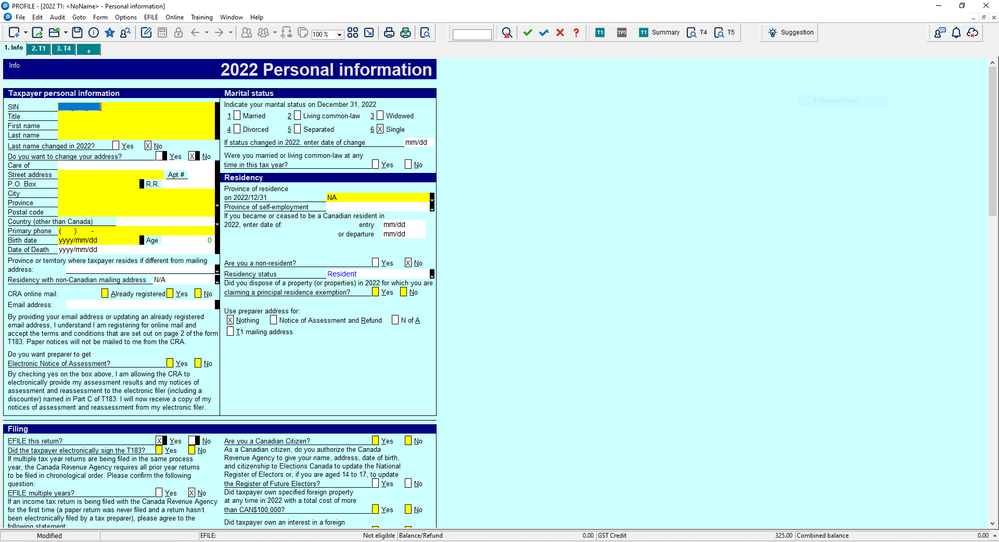Click the open/import file icon with green arrow

coord(38,32)
